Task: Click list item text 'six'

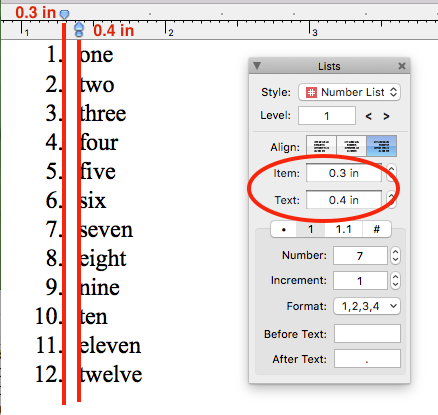Action: (x=93, y=201)
